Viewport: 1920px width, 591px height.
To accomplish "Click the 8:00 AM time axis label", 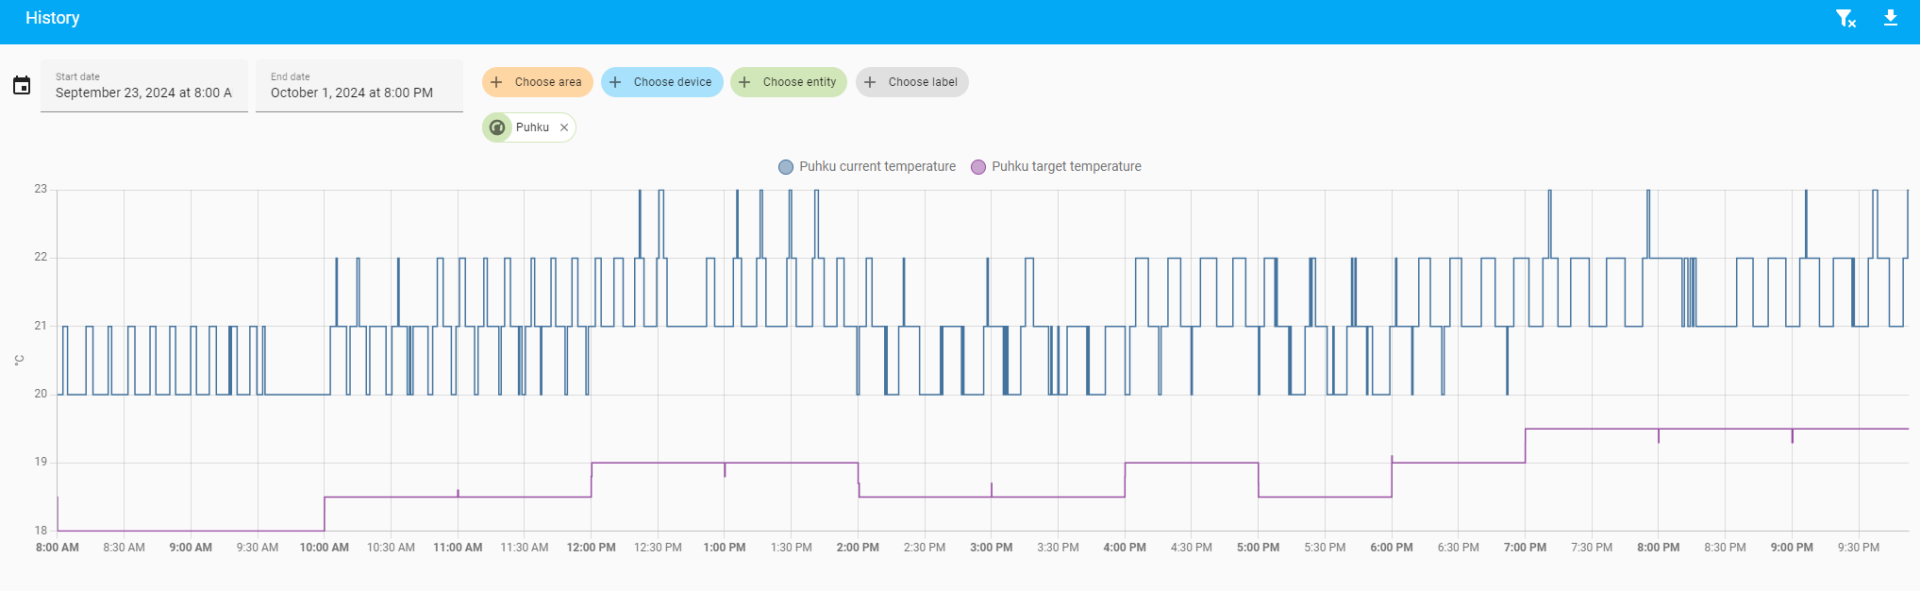I will [57, 548].
